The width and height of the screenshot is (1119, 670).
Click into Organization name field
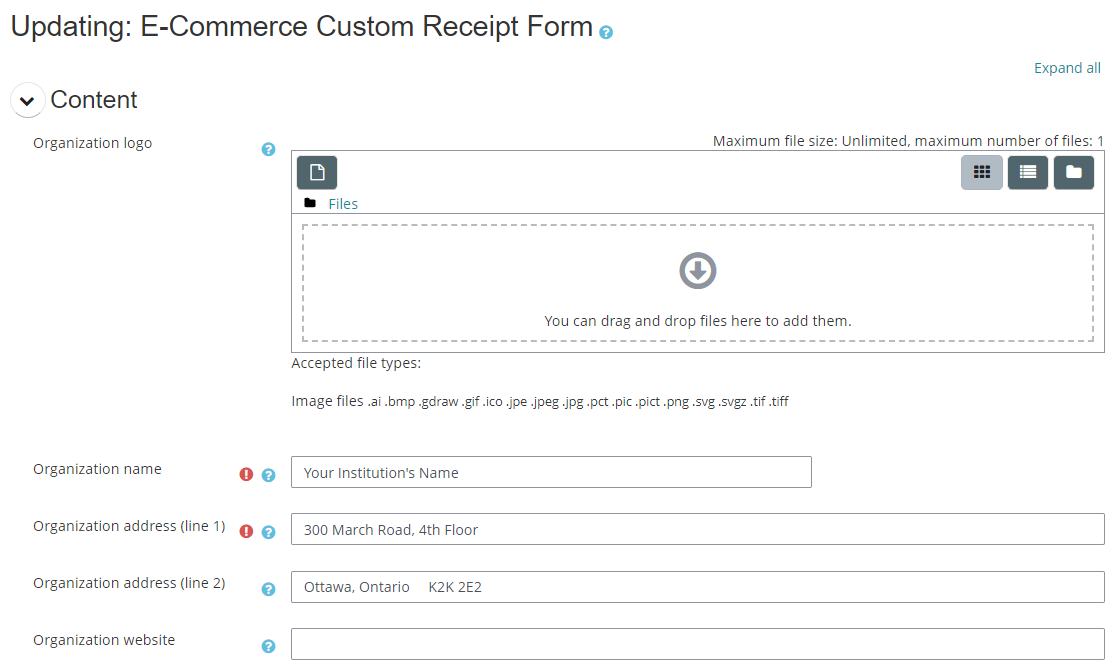[x=550, y=473]
